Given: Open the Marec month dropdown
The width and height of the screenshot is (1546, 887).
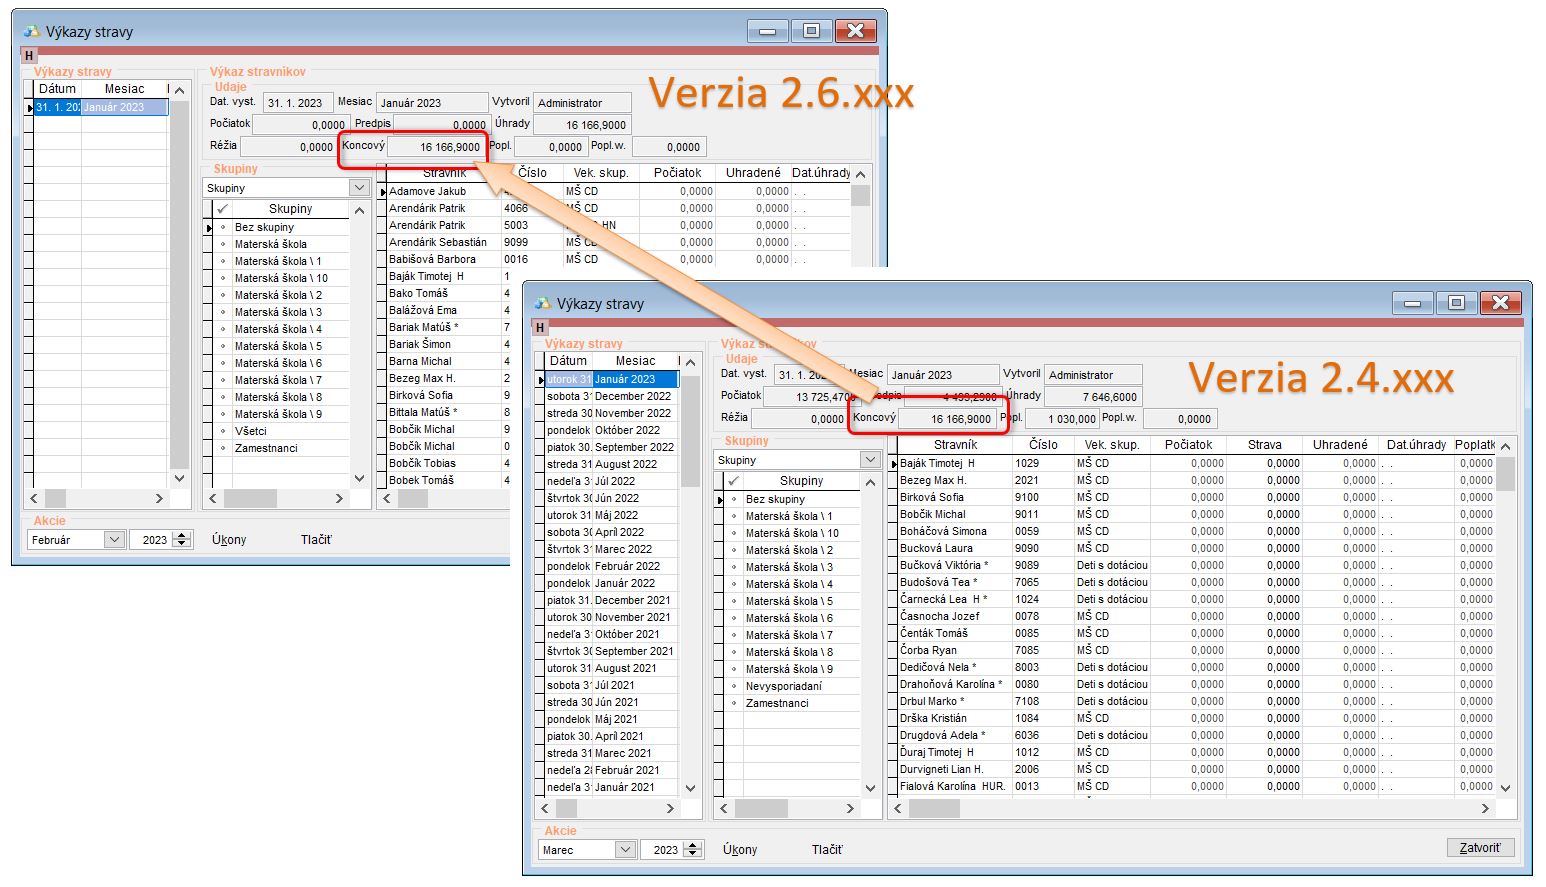Looking at the screenshot, I should coord(625,850).
